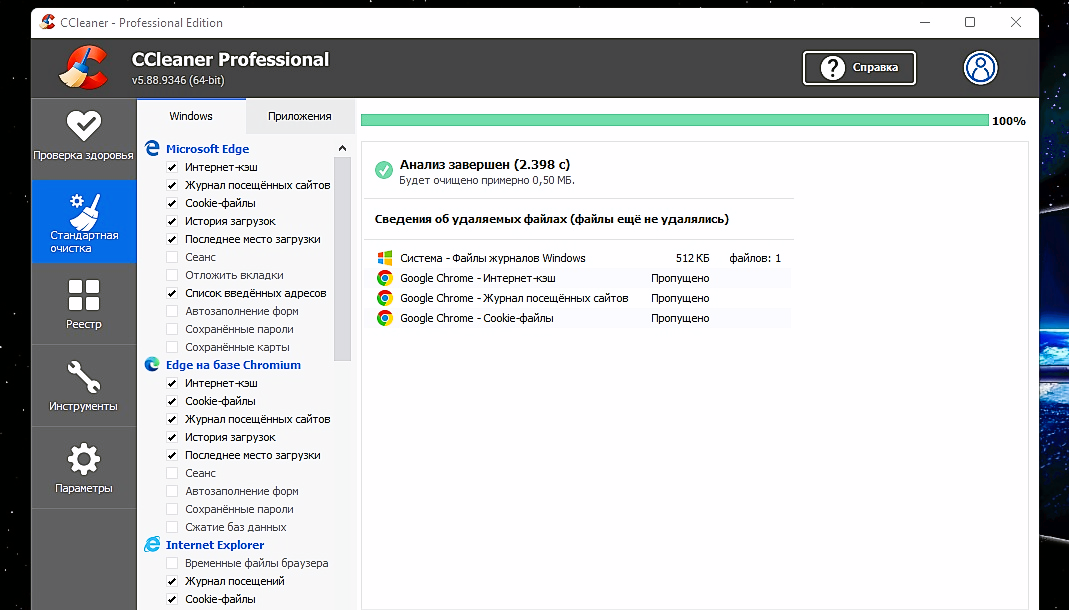Viewport: 1069px width, 610px height.
Task: Click the Справка help button
Action: [859, 68]
